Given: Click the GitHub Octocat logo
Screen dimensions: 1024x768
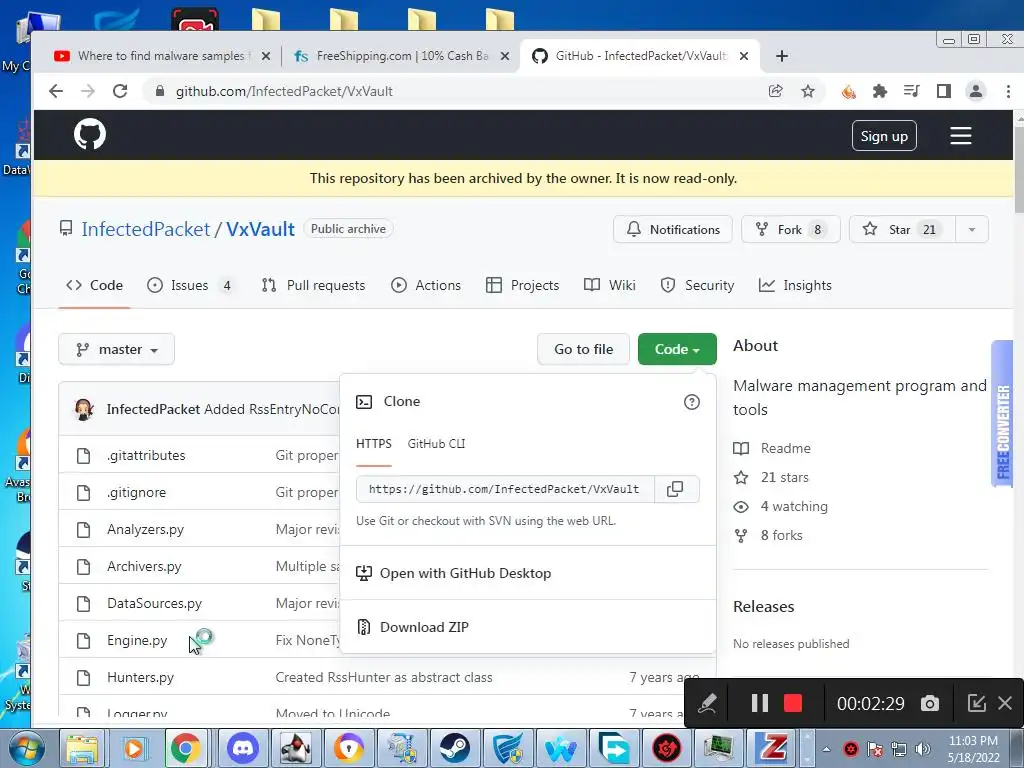Looking at the screenshot, I should point(89,135).
